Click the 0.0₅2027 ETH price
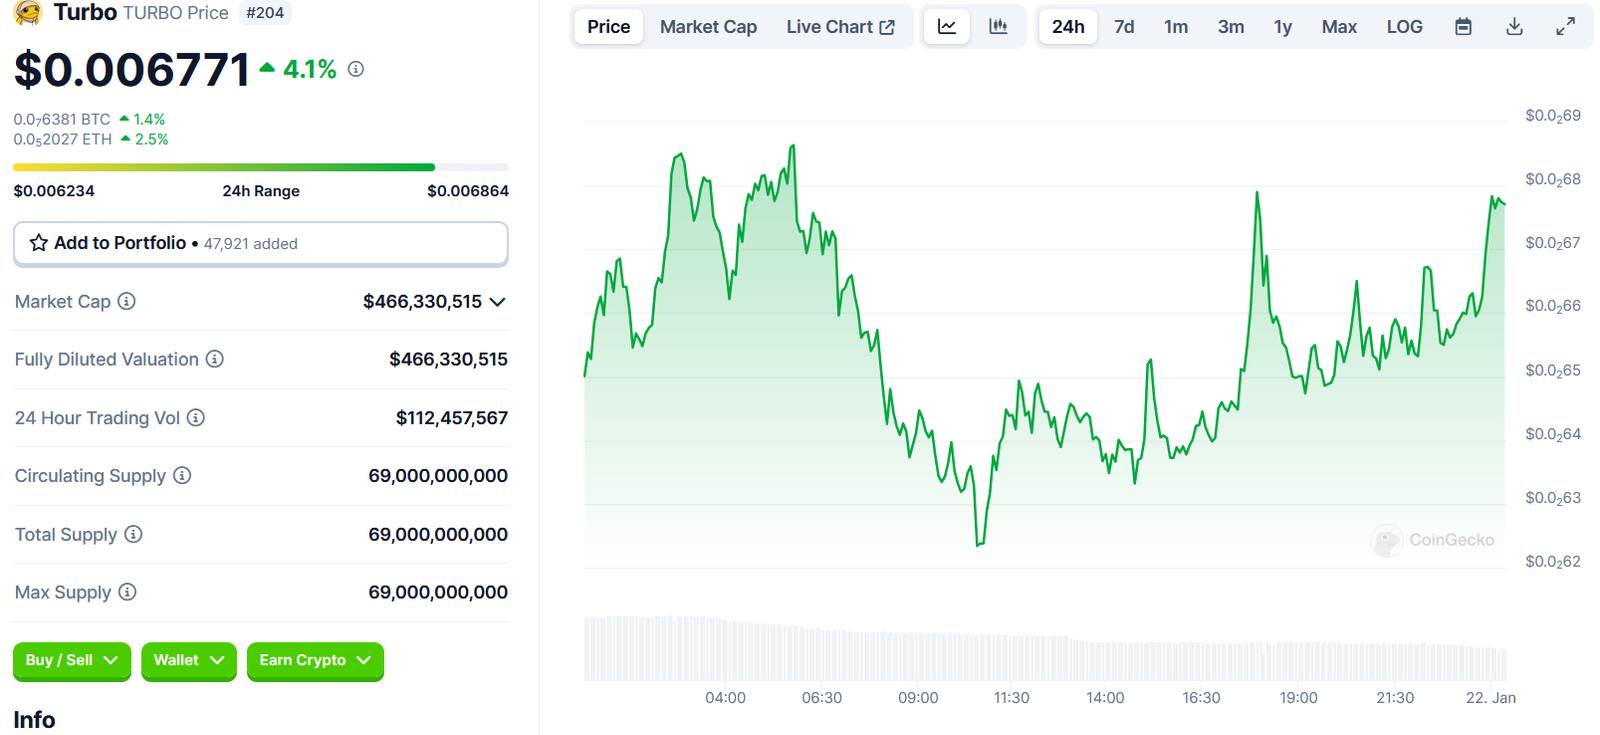This screenshot has height=735, width=1600. (x=63, y=139)
